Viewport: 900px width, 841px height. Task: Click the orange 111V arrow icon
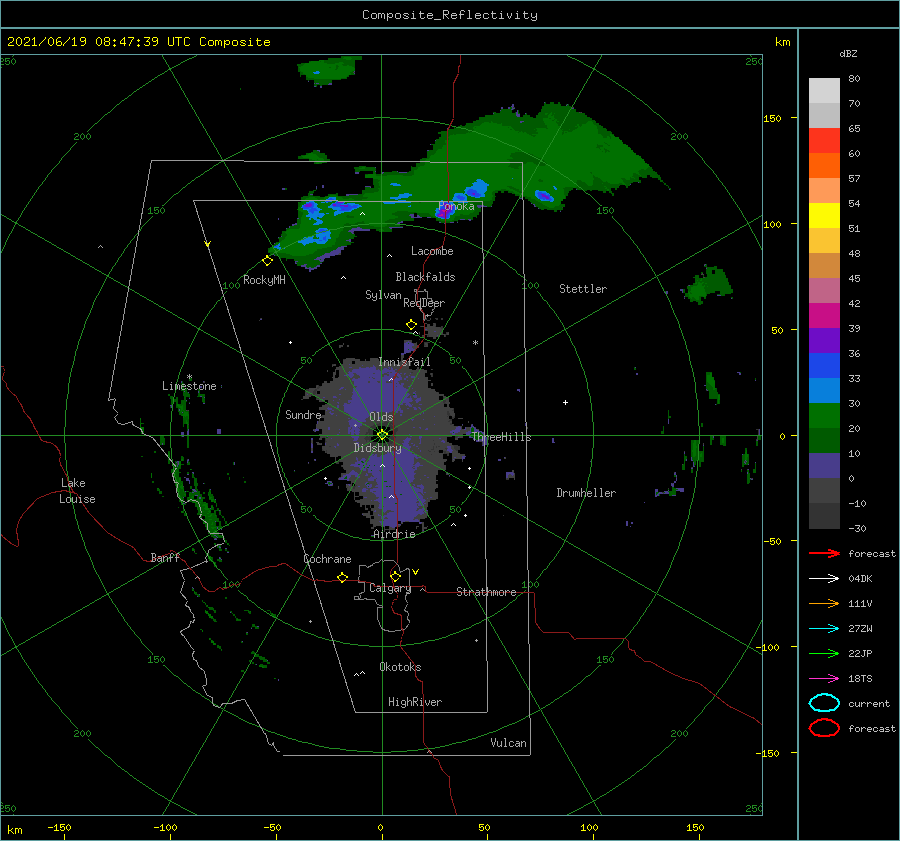pyautogui.click(x=824, y=603)
